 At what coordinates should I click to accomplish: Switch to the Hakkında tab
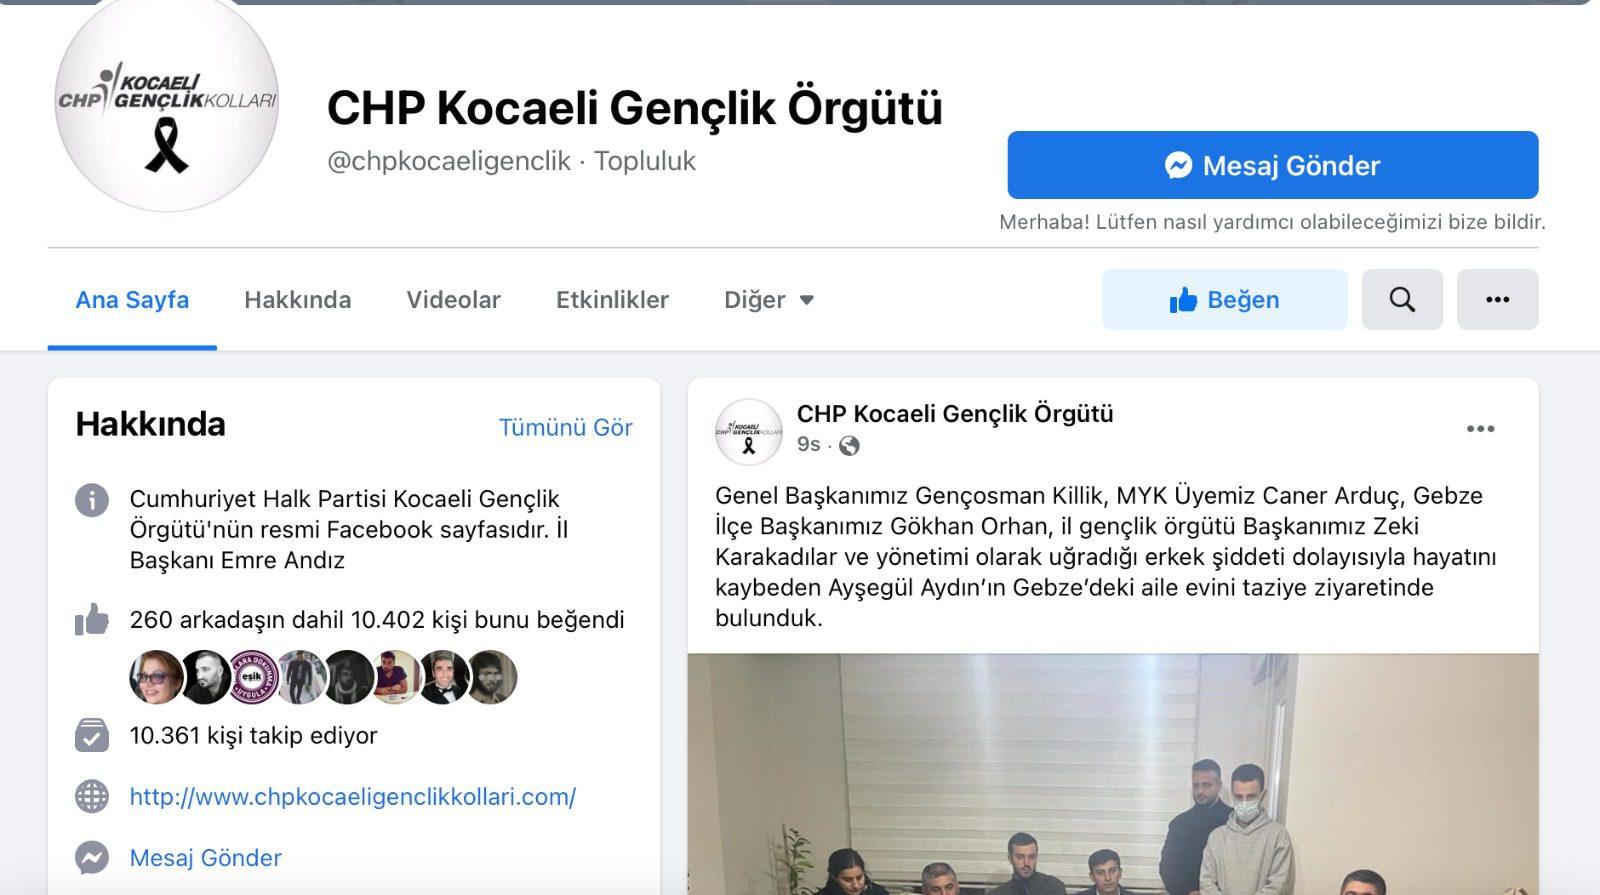(297, 299)
